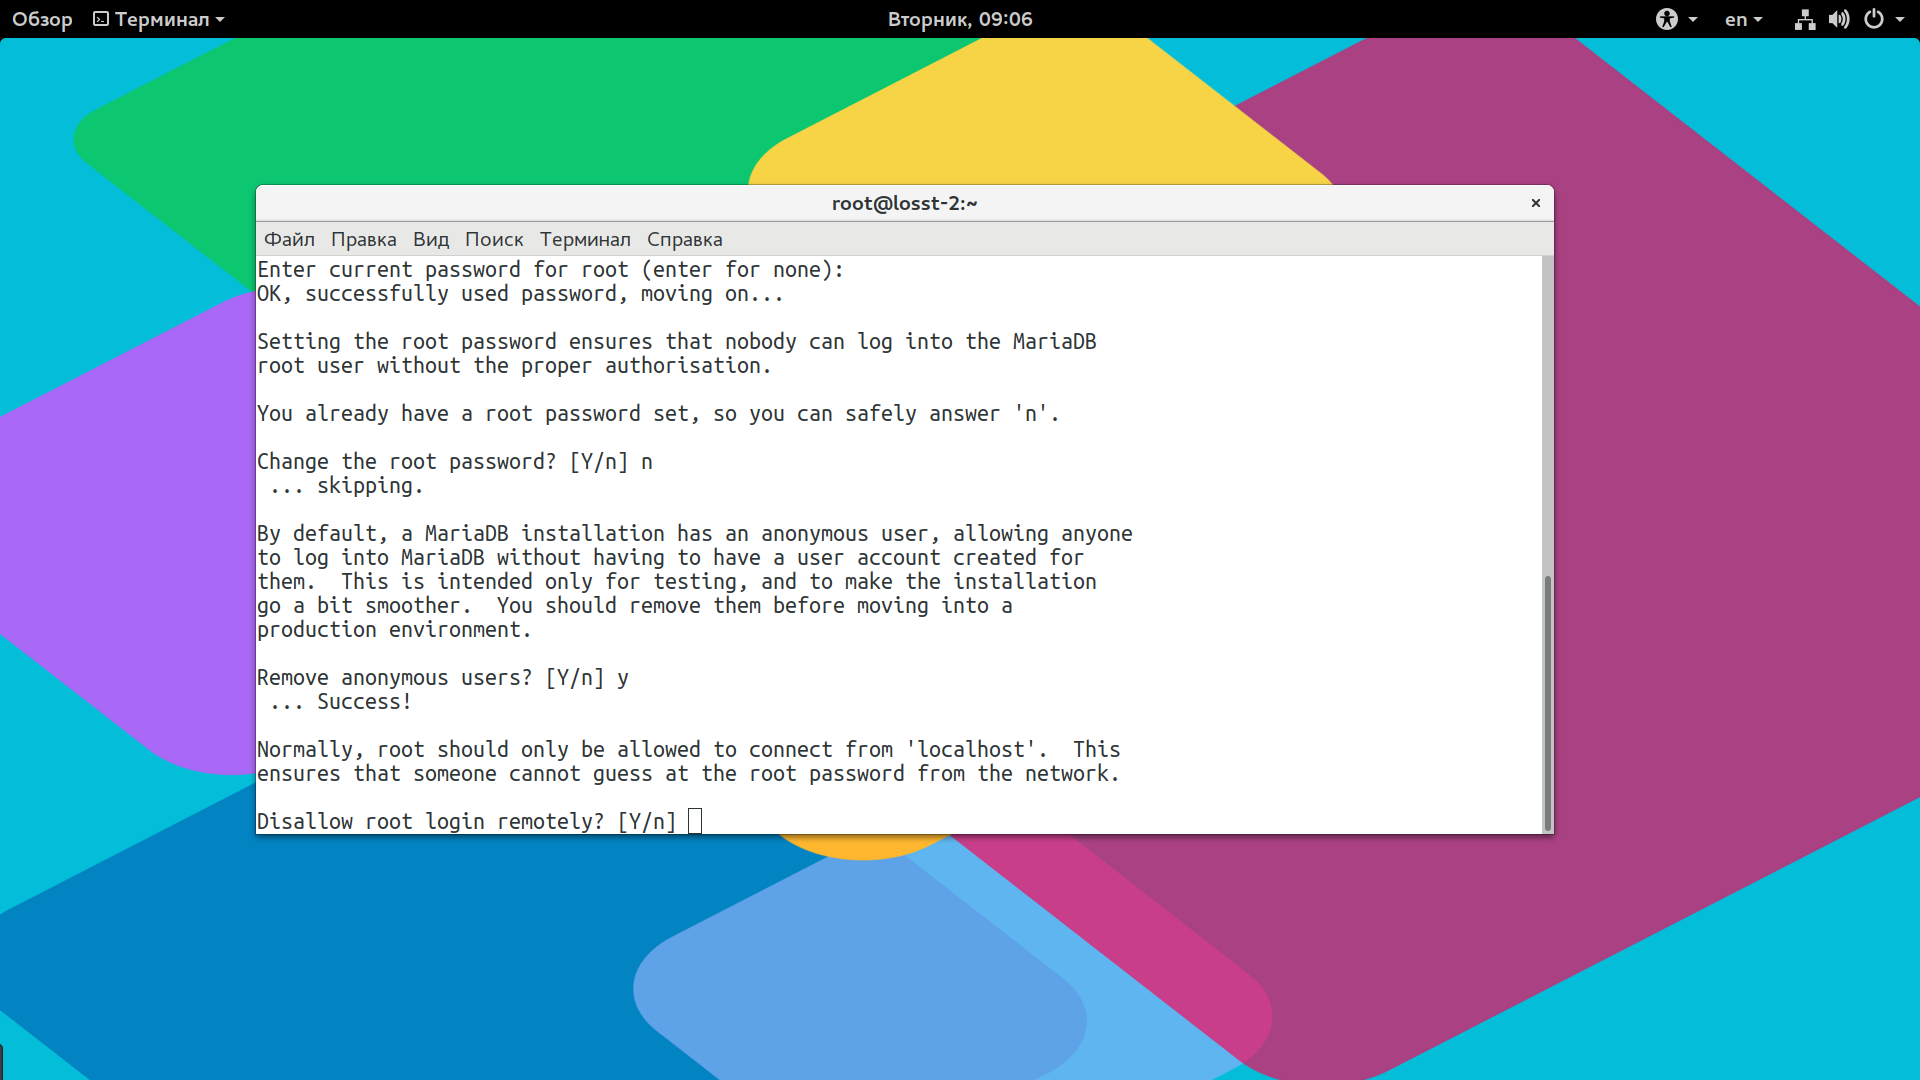Viewport: 1920px width, 1080px height.
Task: Click the text 'Disallow root login remotely?'
Action: click(x=431, y=821)
